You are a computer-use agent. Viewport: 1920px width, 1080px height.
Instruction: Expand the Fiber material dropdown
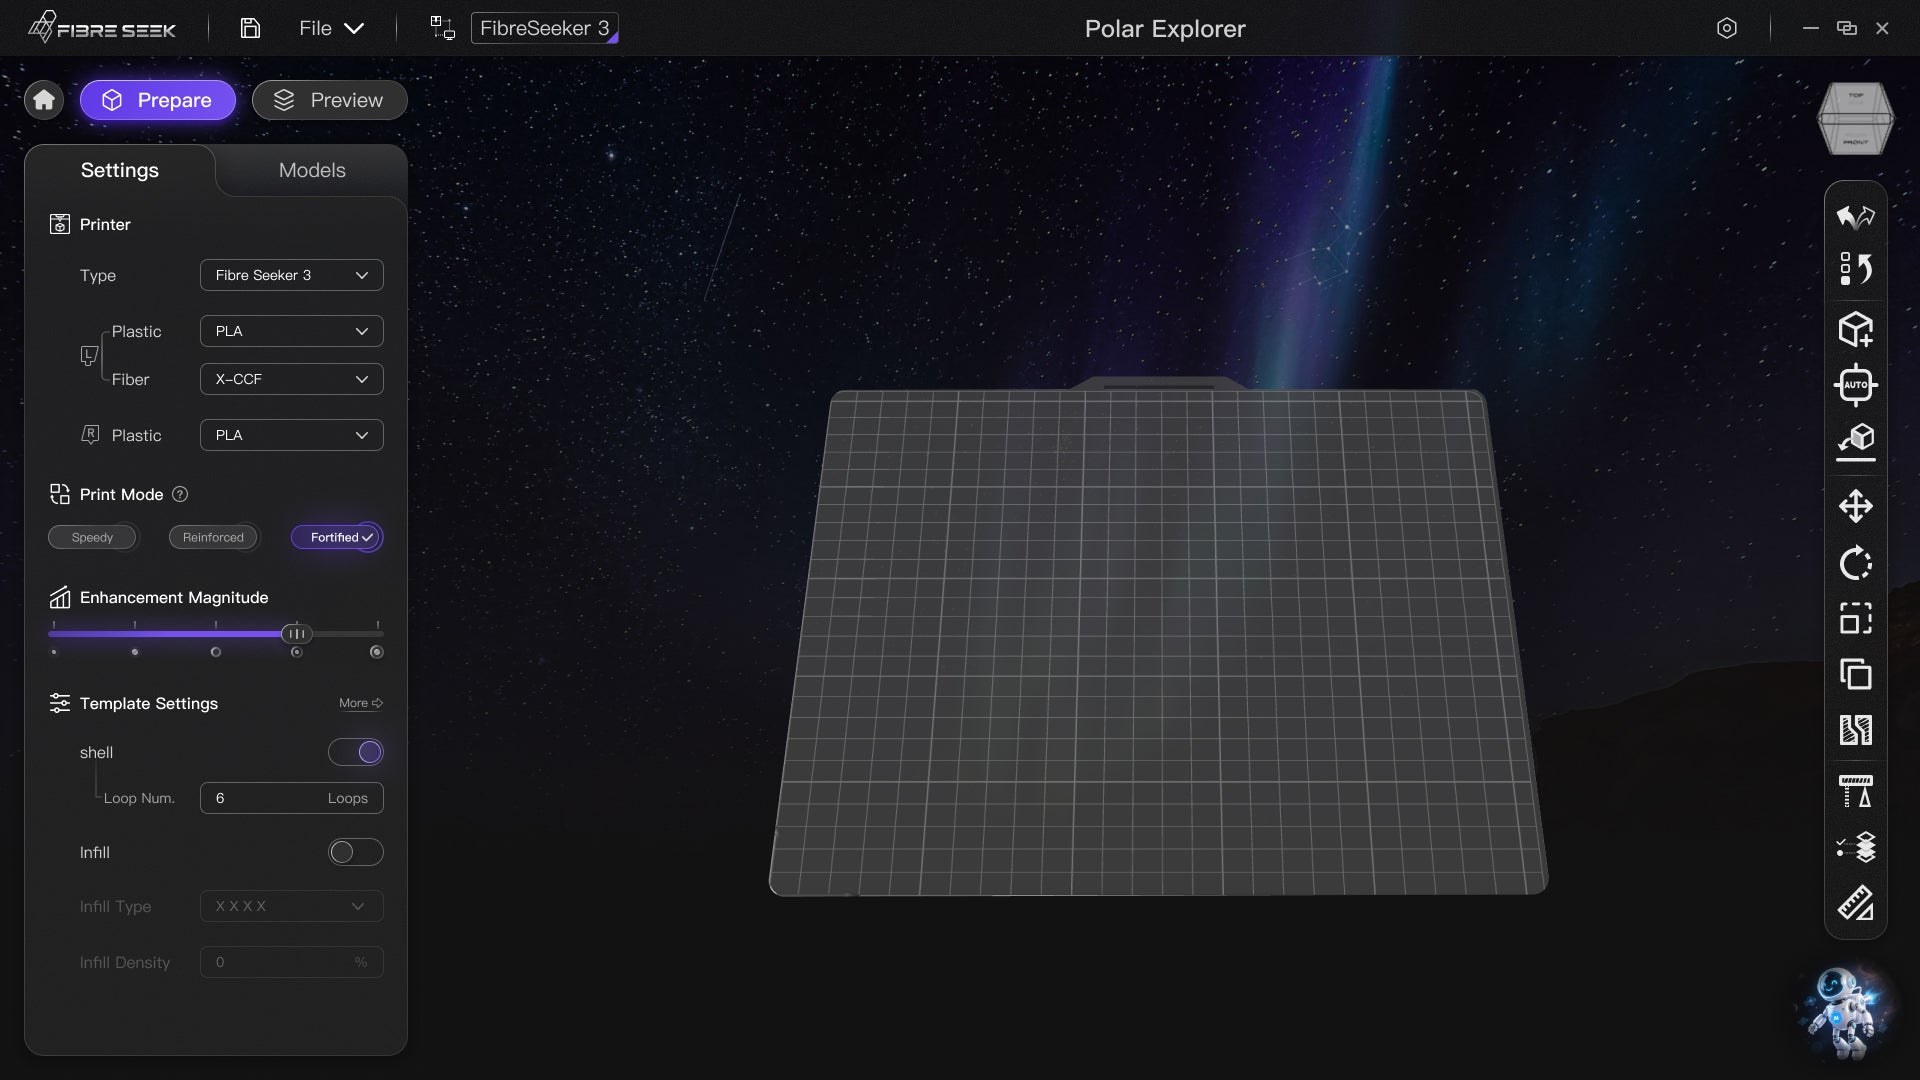point(291,379)
